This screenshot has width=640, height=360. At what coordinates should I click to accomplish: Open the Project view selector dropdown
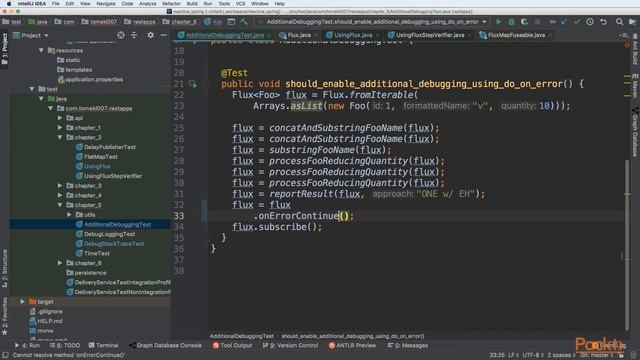(31, 36)
